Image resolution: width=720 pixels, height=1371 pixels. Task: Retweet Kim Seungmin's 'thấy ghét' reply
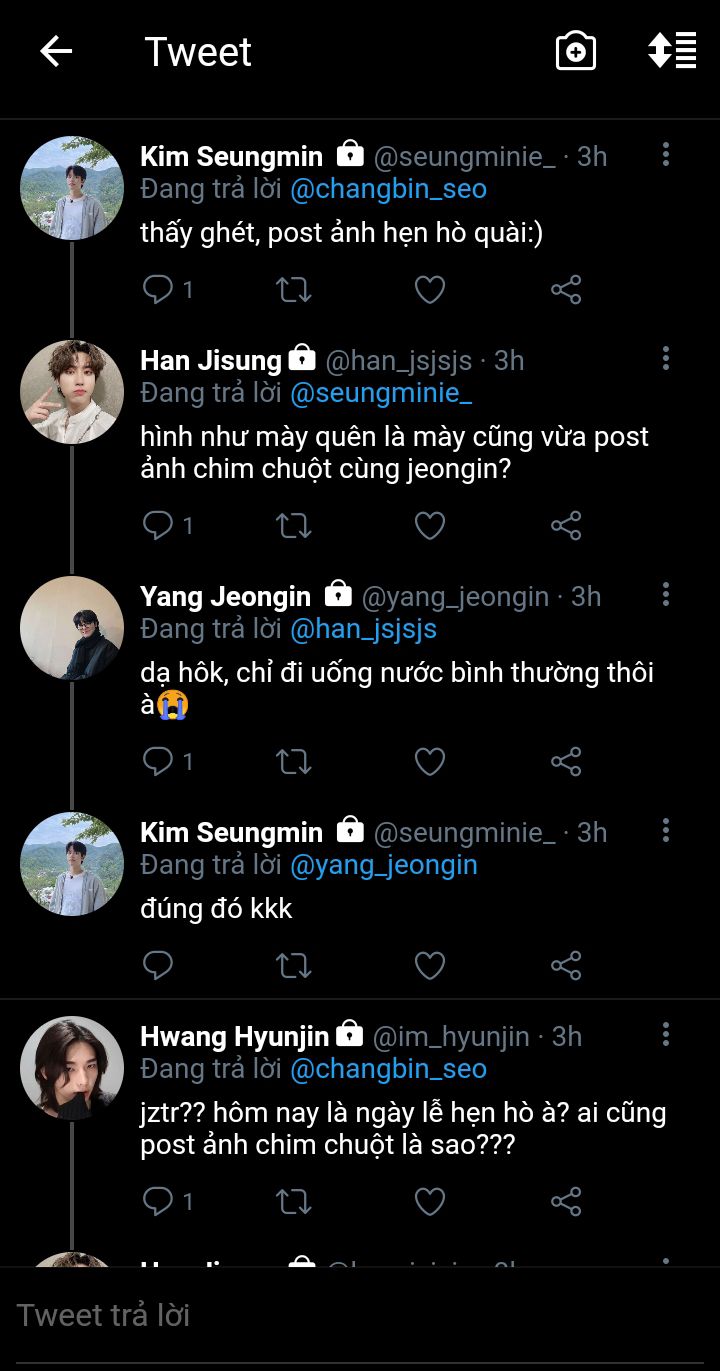tap(293, 291)
